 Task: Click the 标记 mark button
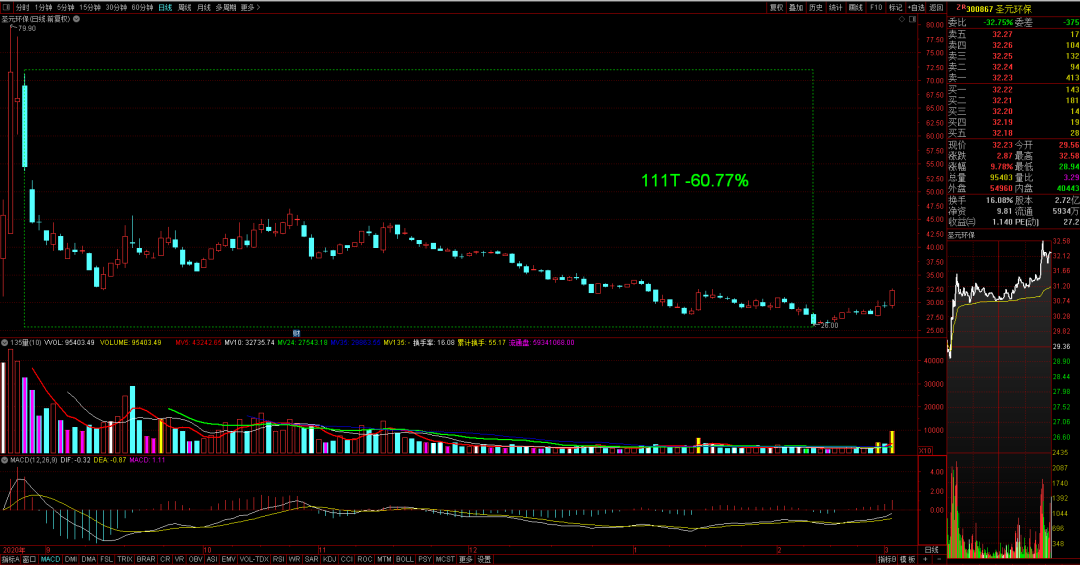click(895, 8)
